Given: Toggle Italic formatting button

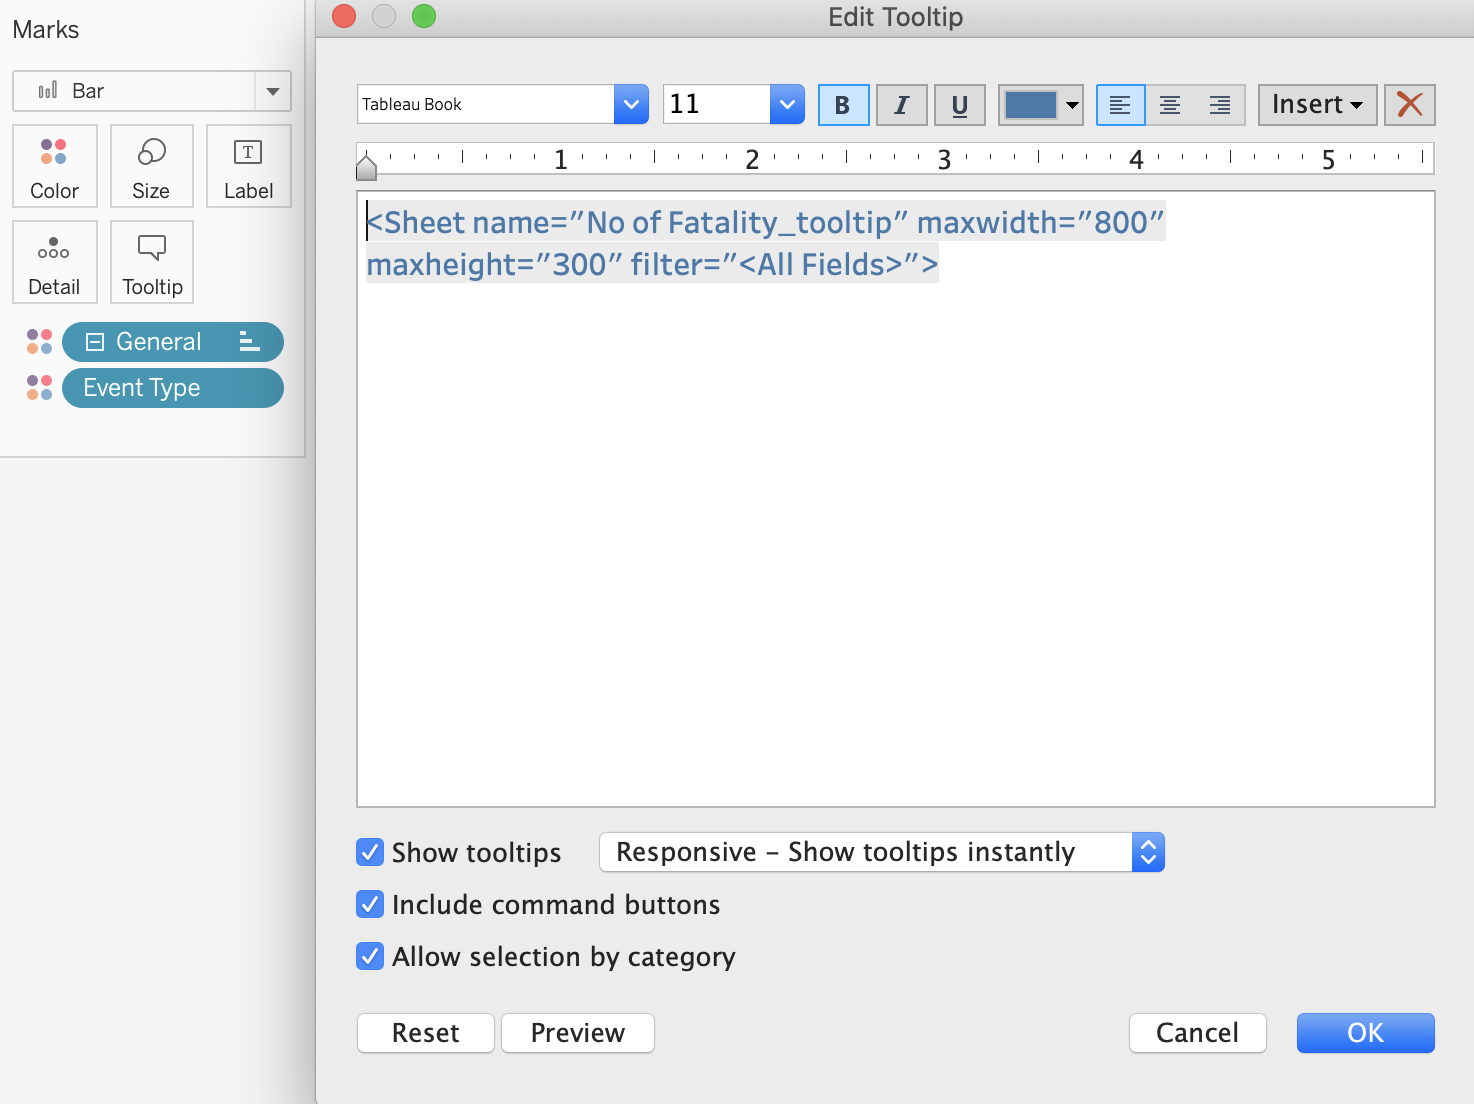Looking at the screenshot, I should (901, 105).
